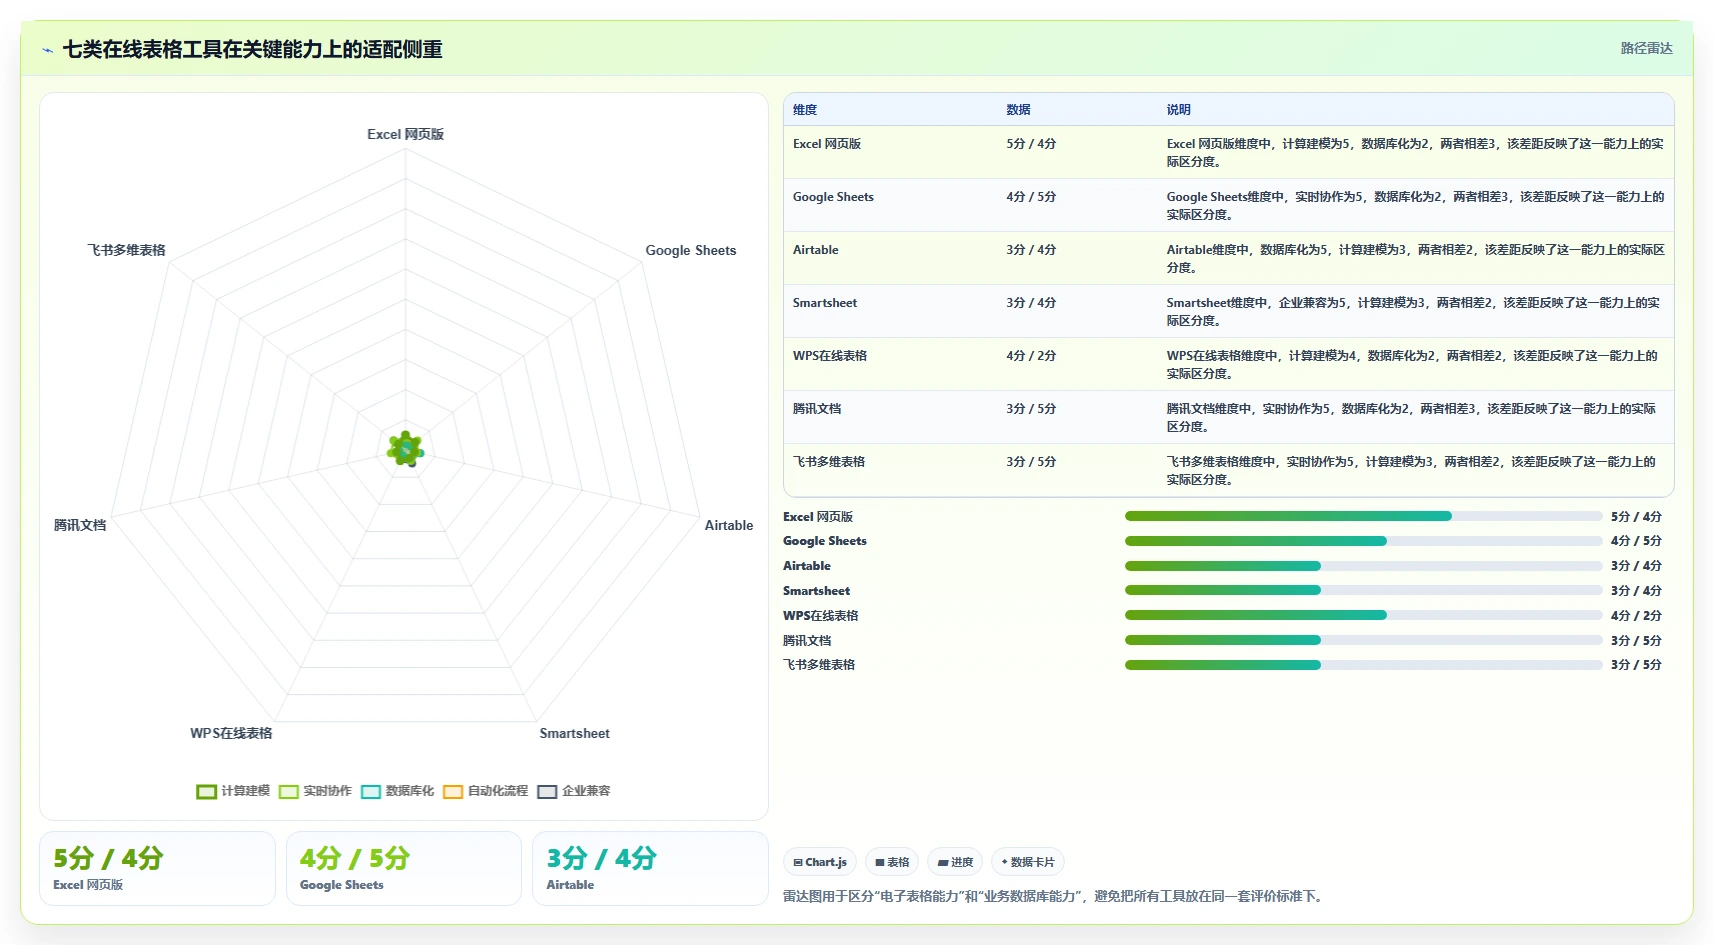Toggle the 自动化流程 legend swatch
The image size is (1714, 945).
pyautogui.click(x=453, y=792)
